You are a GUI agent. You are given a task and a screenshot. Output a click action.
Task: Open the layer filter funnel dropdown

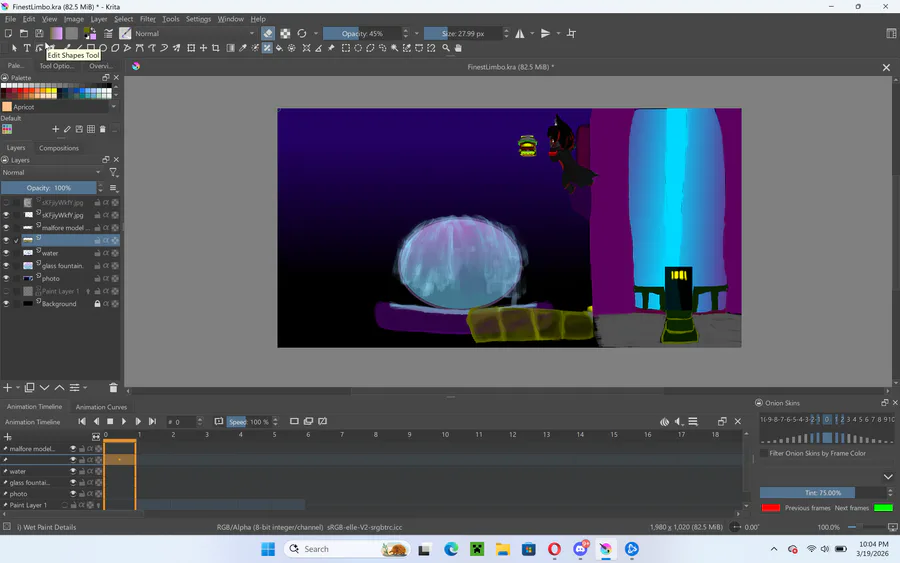(x=113, y=172)
